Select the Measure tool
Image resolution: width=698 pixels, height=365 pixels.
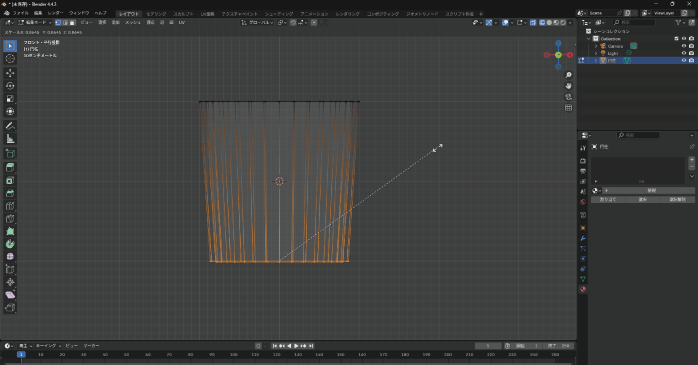(x=10, y=139)
